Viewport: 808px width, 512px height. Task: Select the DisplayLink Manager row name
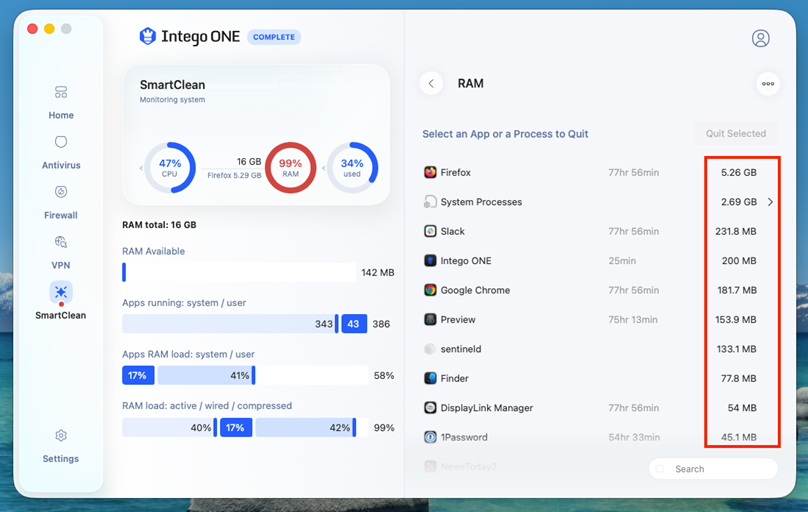(x=486, y=408)
